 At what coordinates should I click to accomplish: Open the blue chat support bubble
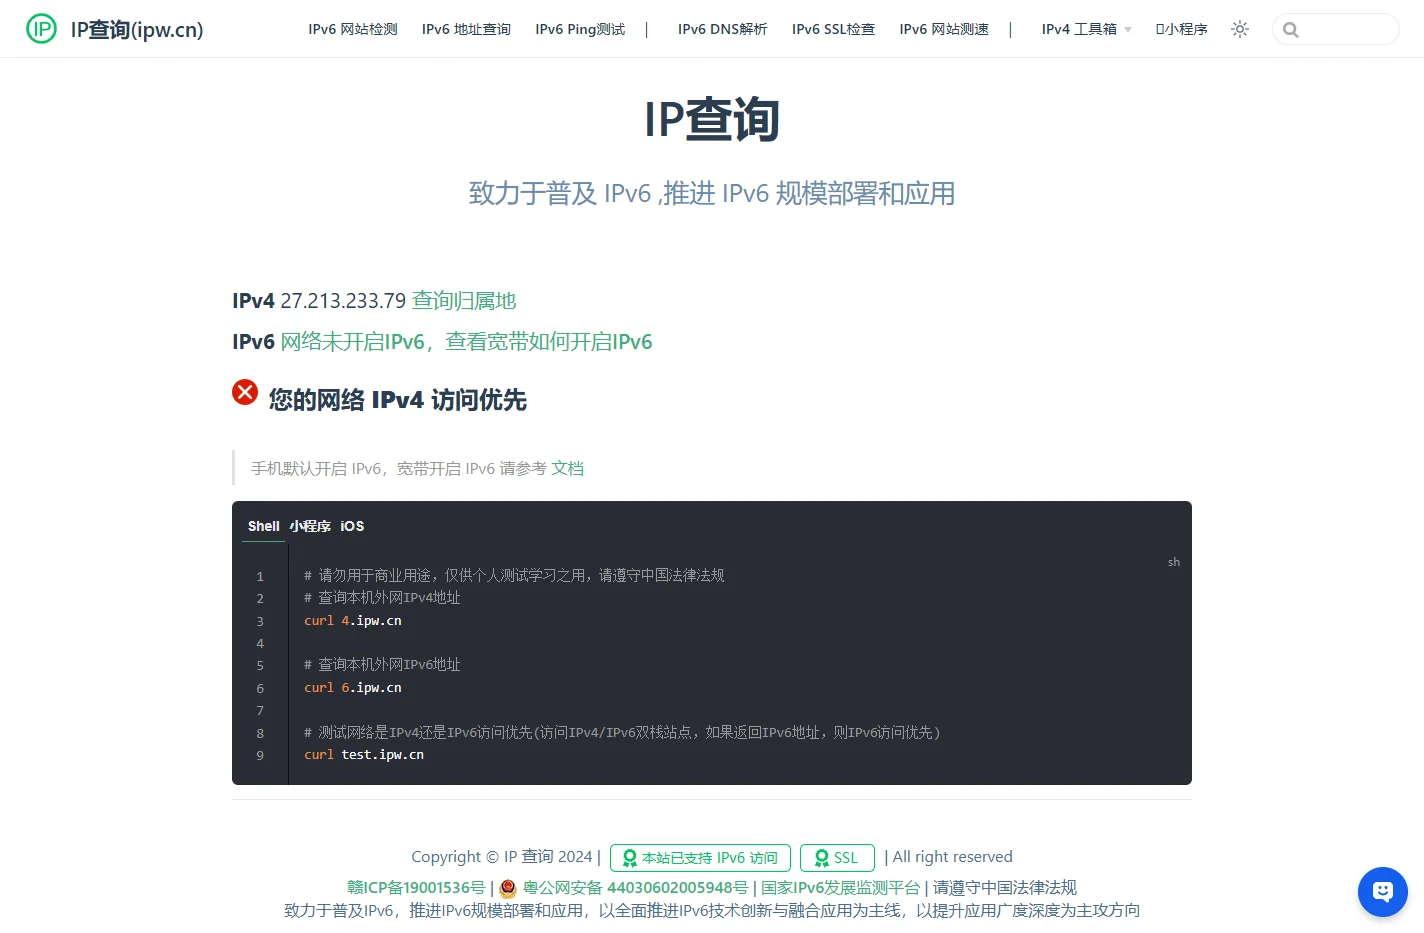point(1383,891)
